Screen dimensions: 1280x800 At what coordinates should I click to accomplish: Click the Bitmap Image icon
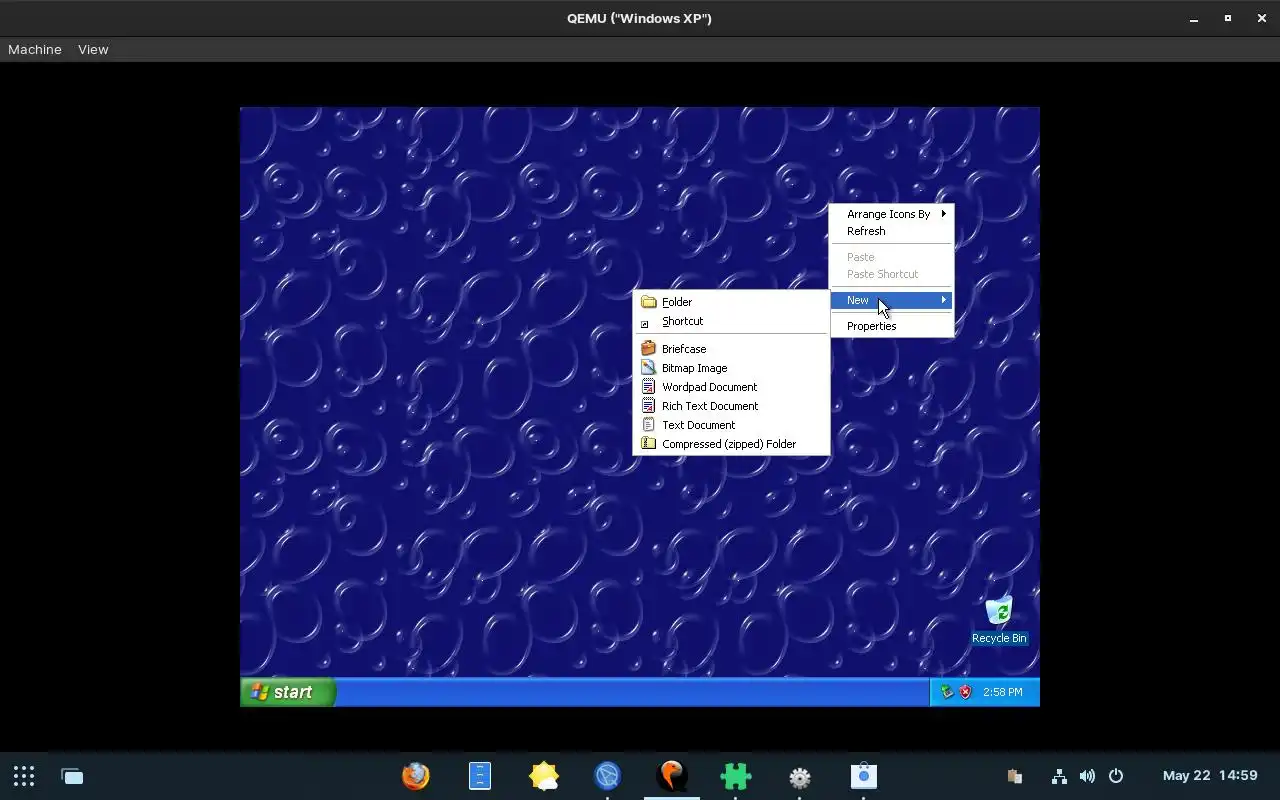pos(648,368)
